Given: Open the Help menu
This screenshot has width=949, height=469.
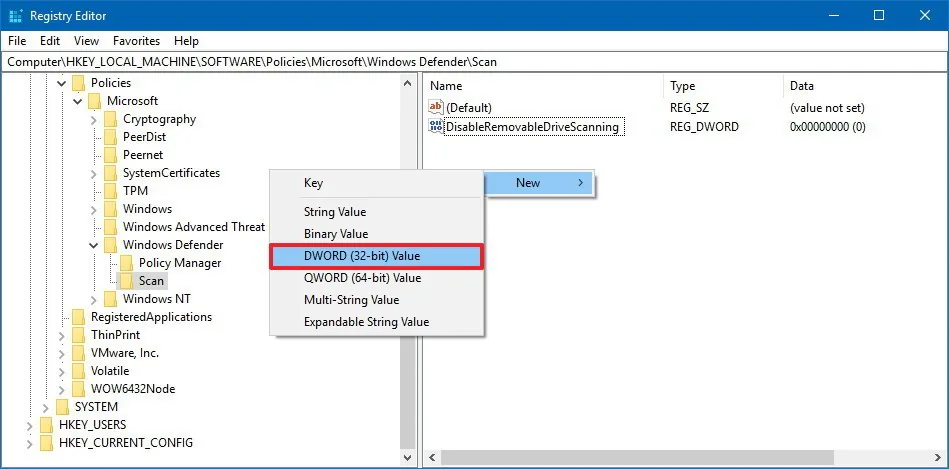Looking at the screenshot, I should coord(186,41).
